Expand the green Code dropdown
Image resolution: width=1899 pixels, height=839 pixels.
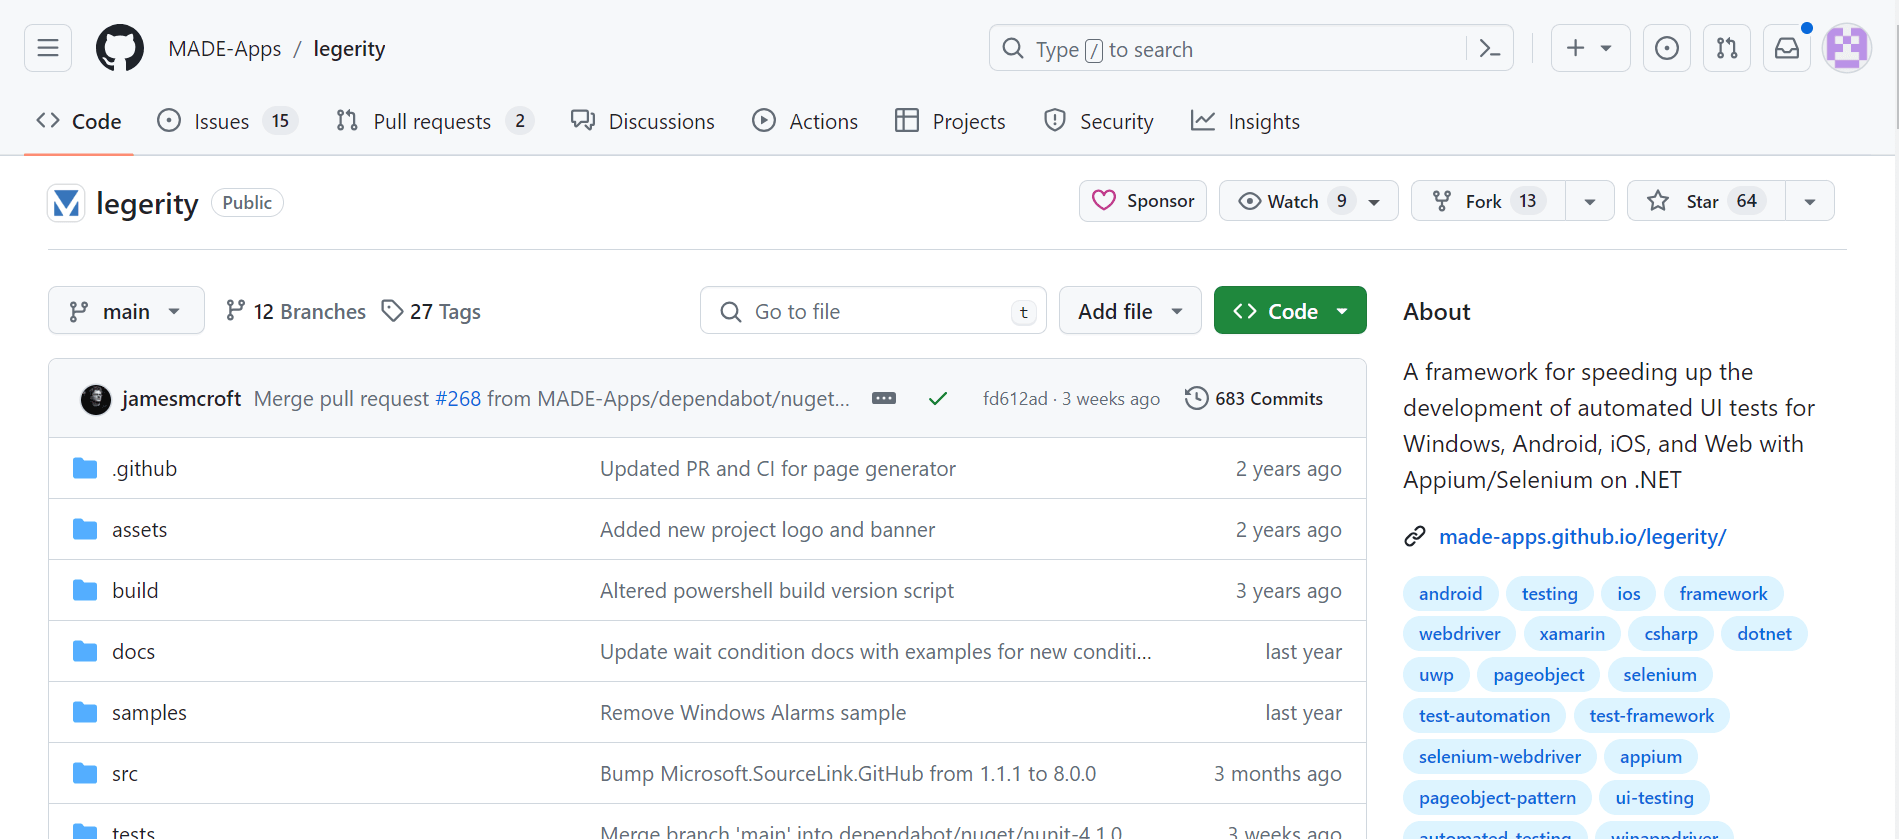(1290, 311)
